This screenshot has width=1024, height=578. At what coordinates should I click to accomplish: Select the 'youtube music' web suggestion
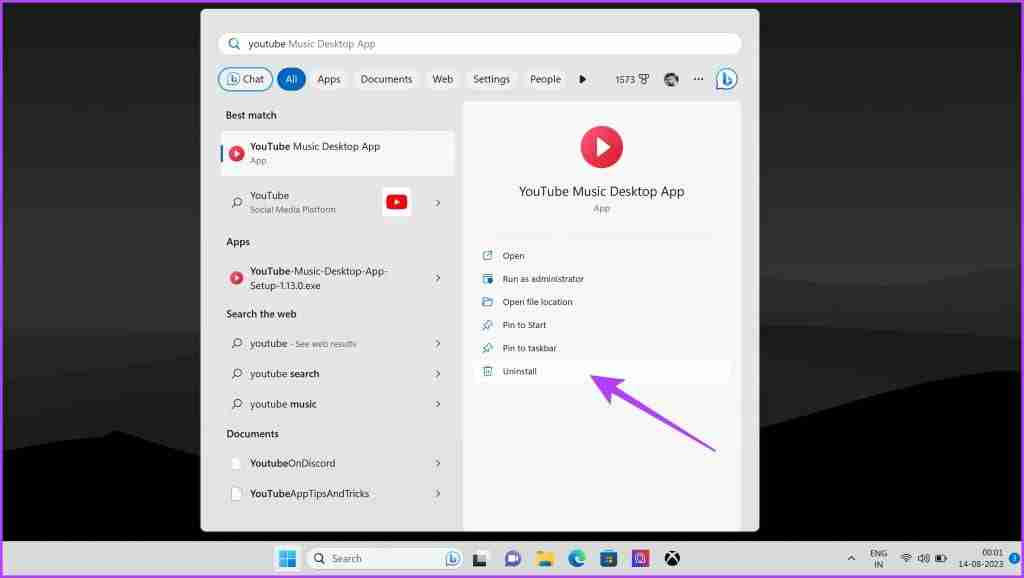pos(337,404)
